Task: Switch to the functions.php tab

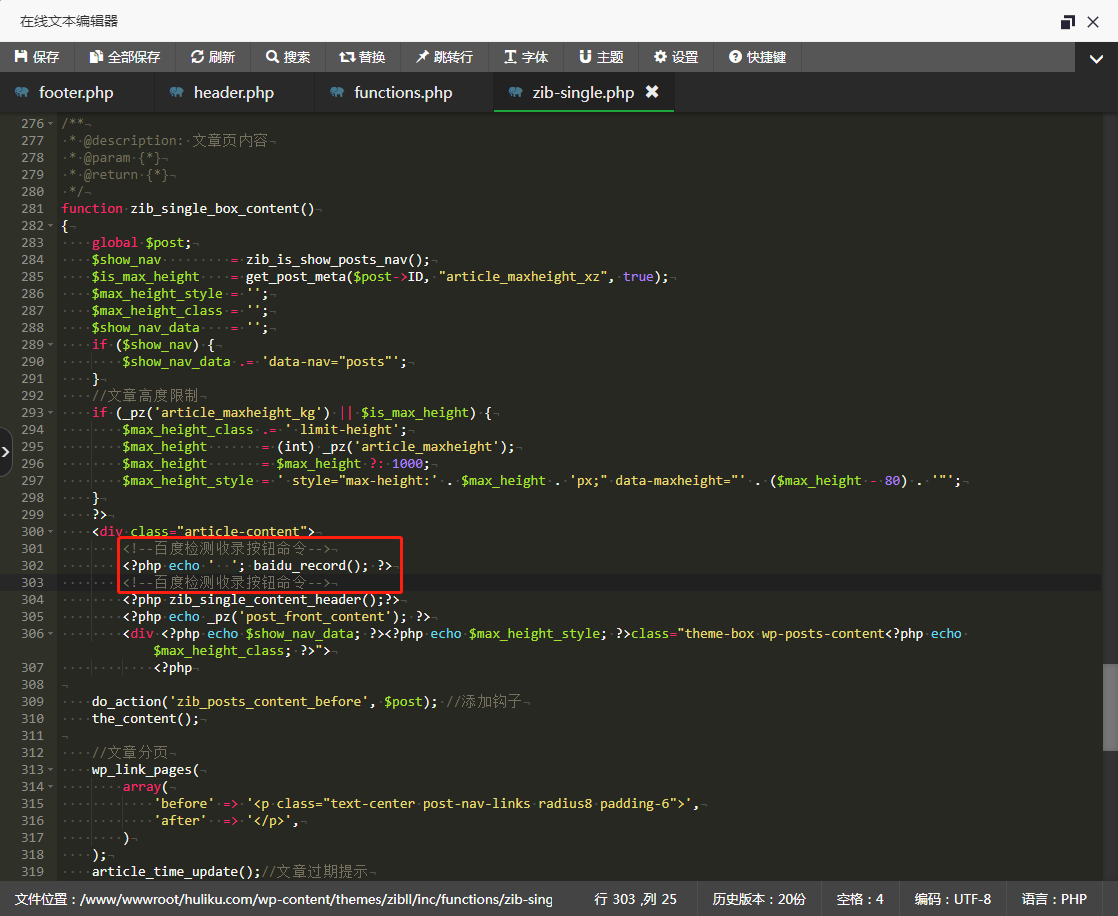Action: click(402, 93)
